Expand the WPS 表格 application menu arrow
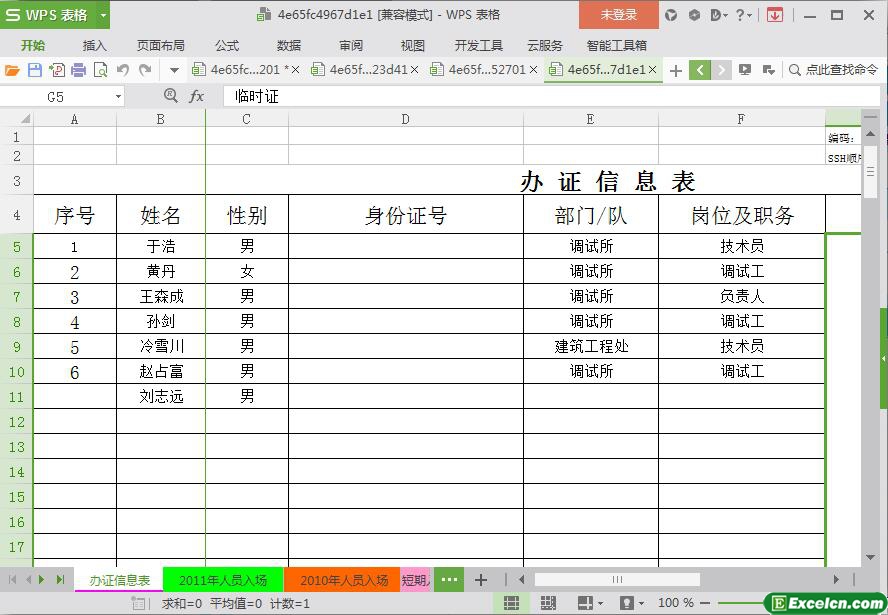The image size is (888, 615). click(x=103, y=15)
